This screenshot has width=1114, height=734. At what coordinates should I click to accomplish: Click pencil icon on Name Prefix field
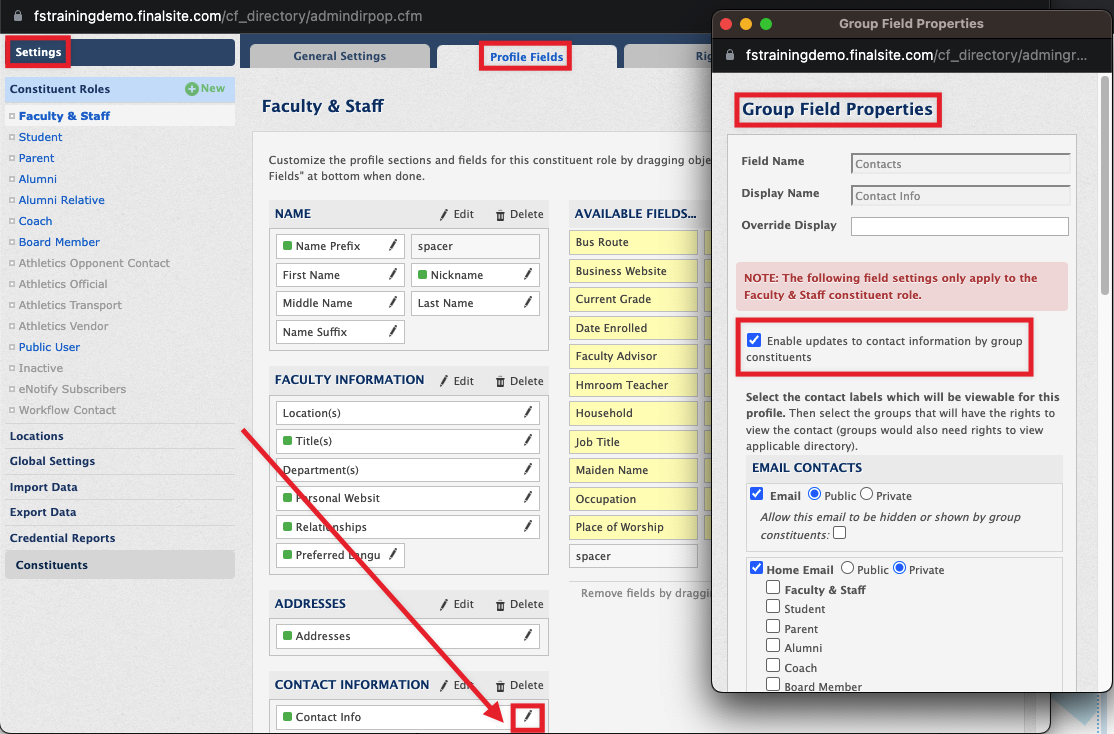coord(393,245)
